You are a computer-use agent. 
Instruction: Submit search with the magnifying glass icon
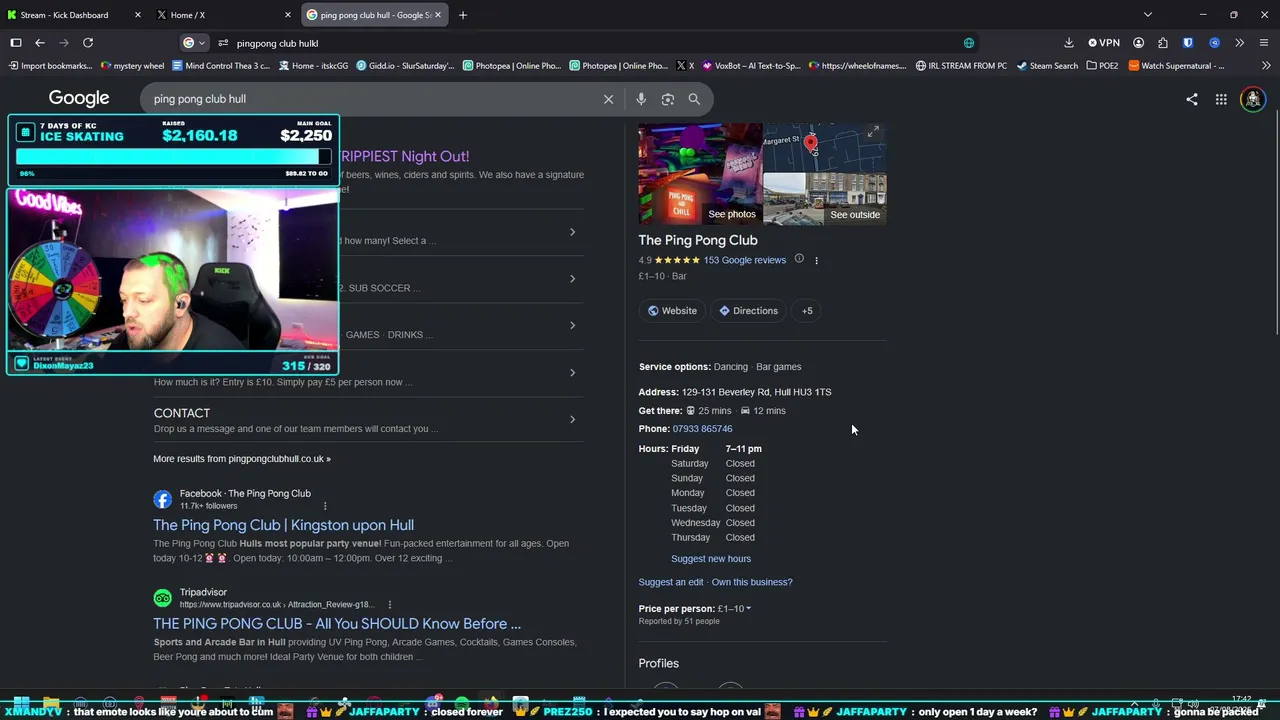(x=694, y=99)
